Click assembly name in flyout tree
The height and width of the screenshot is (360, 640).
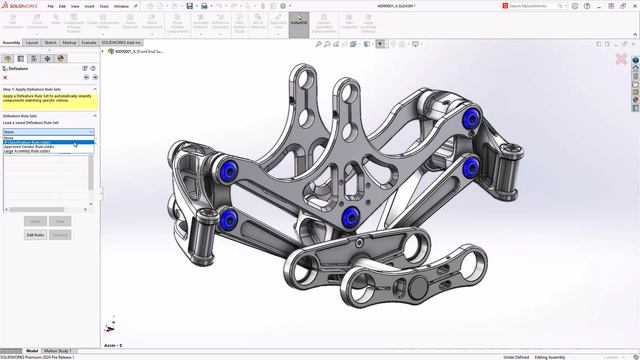click(139, 51)
